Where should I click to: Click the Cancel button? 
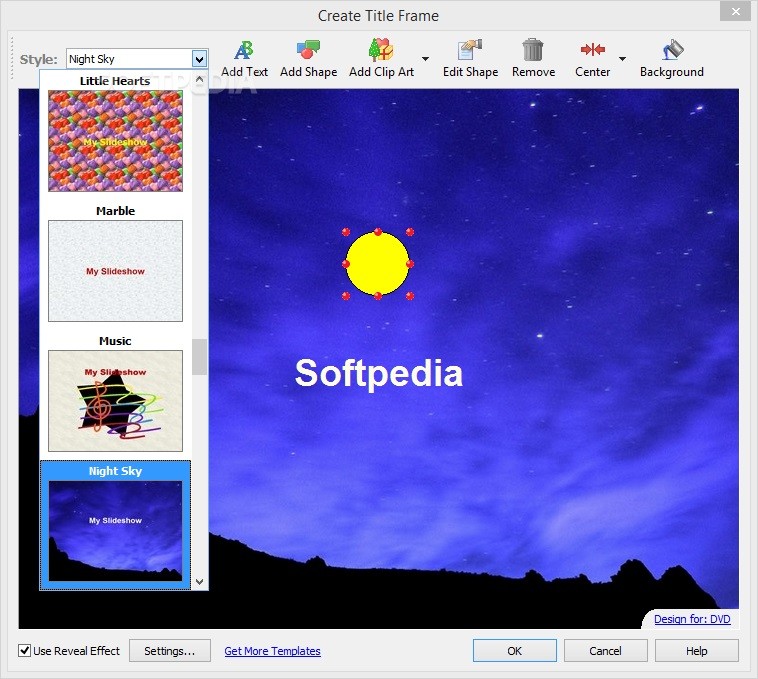tap(605, 651)
